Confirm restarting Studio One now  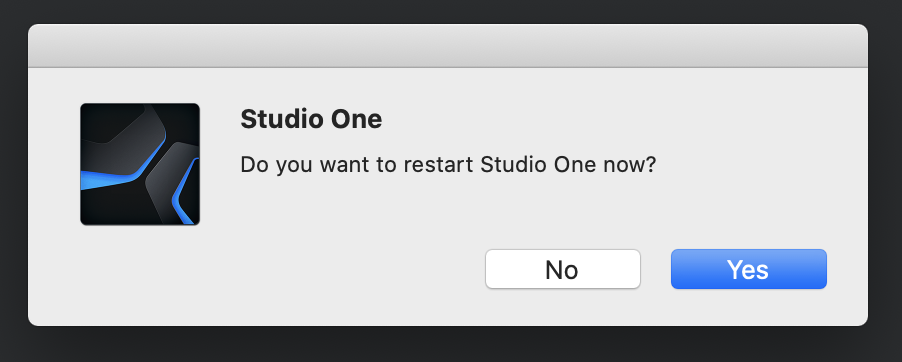[748, 269]
